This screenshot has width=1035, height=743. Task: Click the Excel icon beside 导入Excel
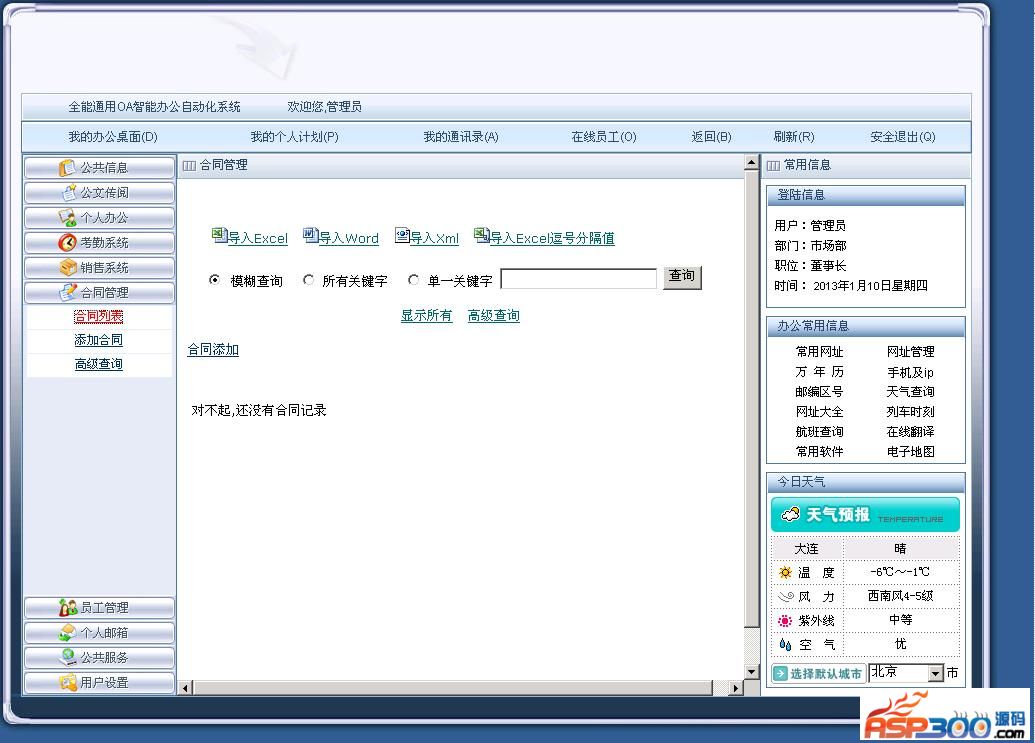coord(219,235)
